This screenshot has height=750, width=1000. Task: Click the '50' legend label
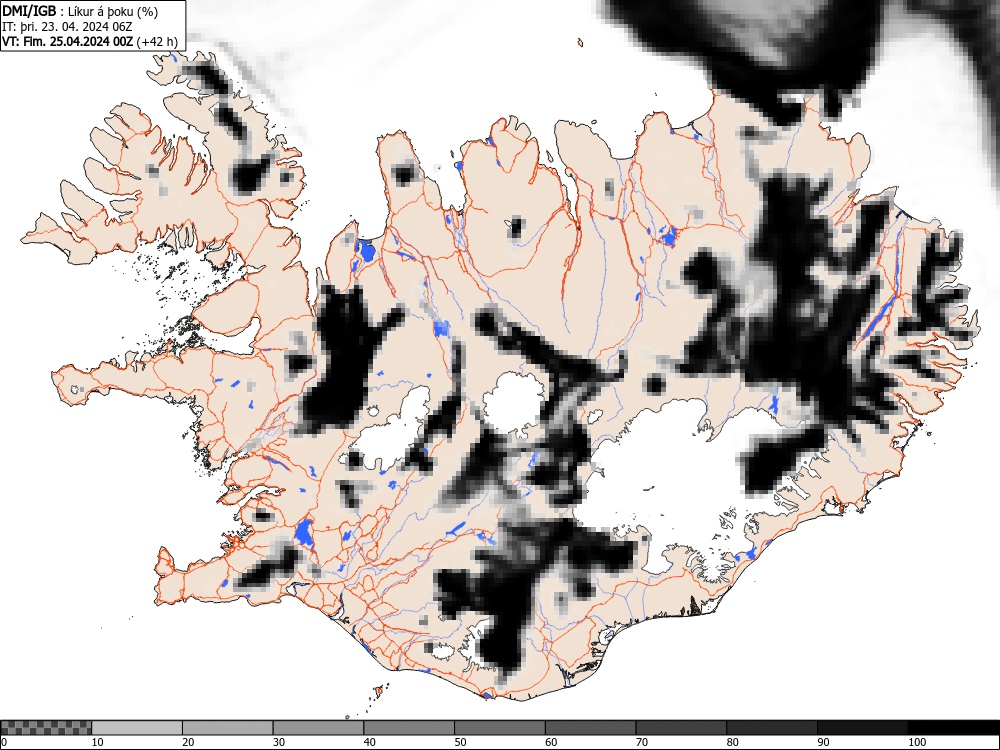460,742
